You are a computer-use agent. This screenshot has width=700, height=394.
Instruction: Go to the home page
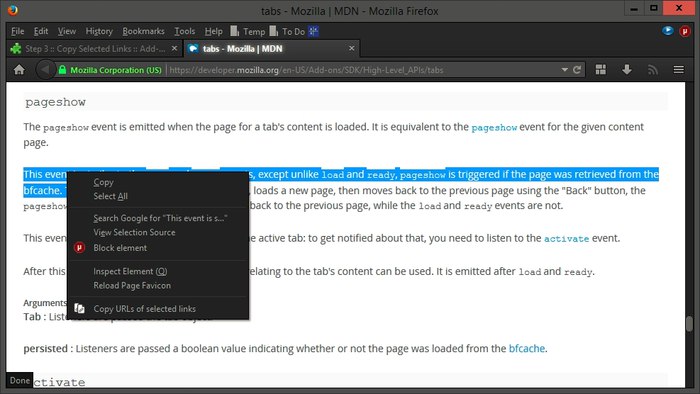point(19,70)
